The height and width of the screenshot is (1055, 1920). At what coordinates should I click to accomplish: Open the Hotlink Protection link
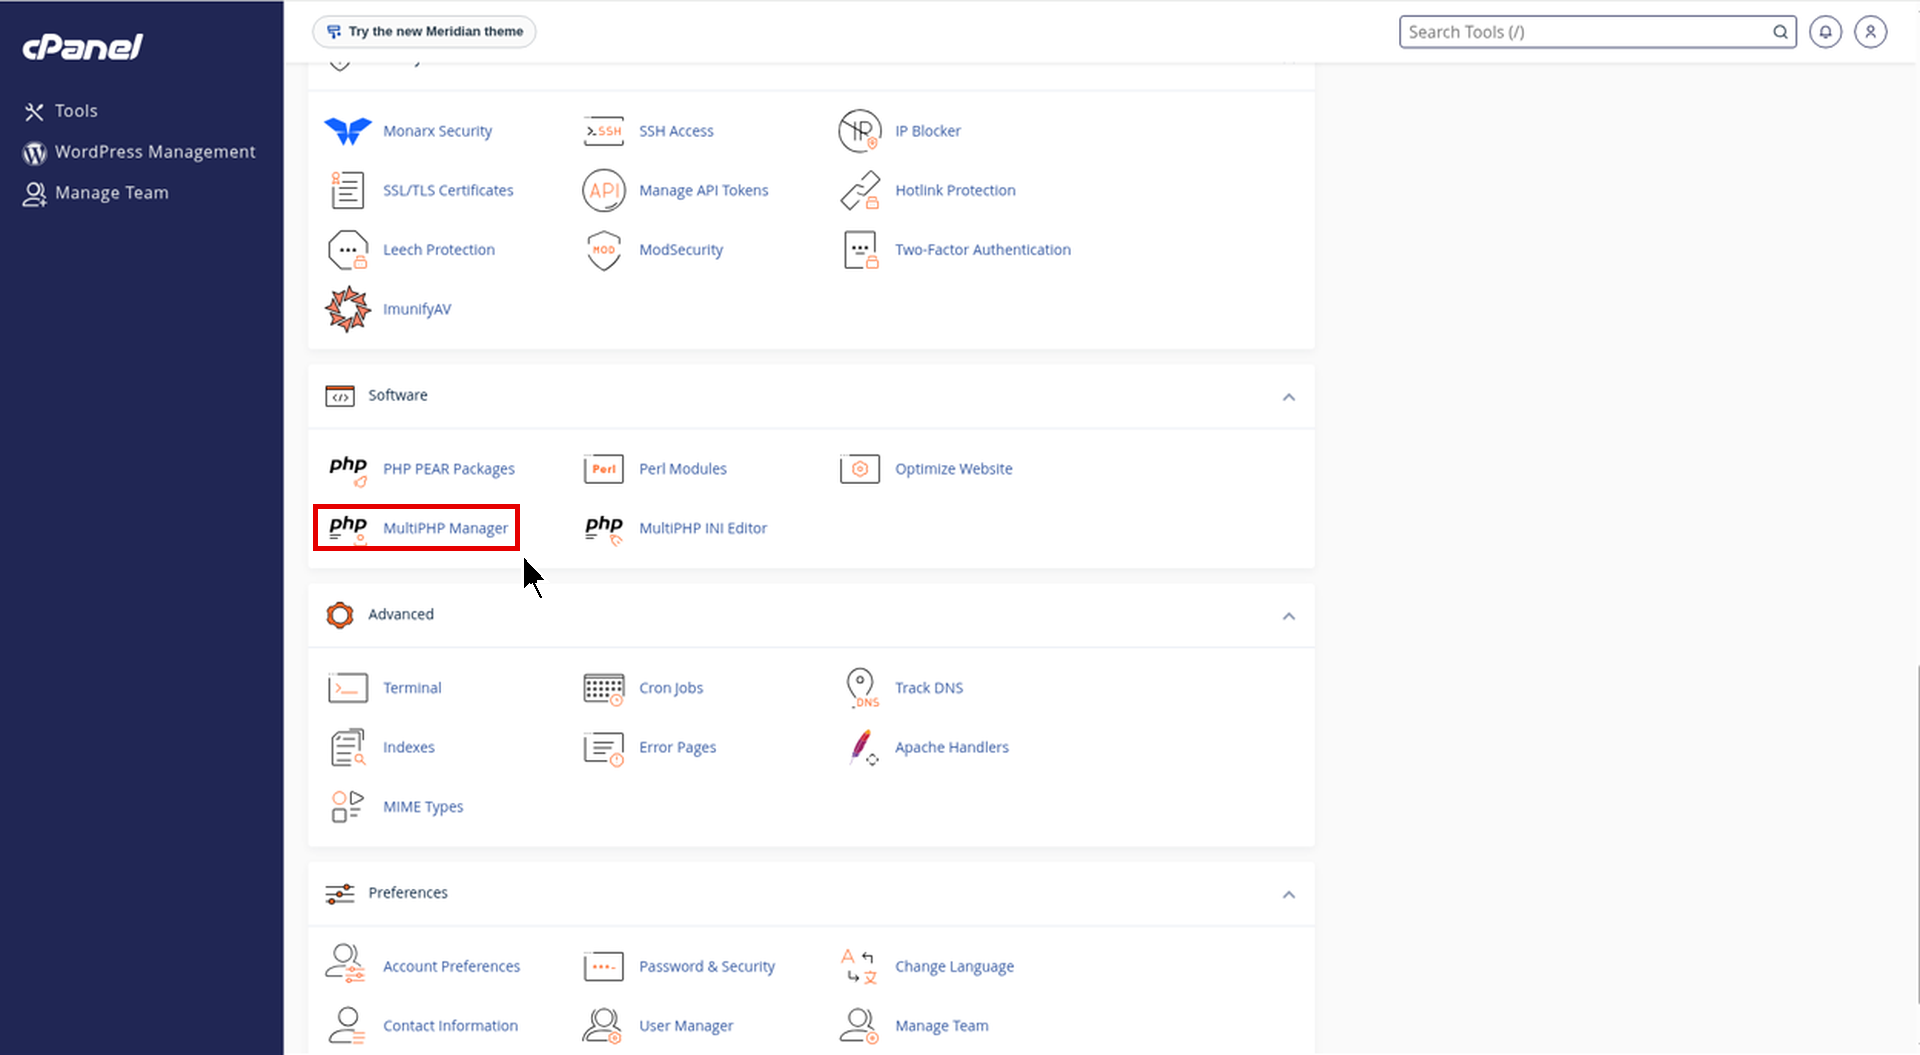[x=955, y=190]
